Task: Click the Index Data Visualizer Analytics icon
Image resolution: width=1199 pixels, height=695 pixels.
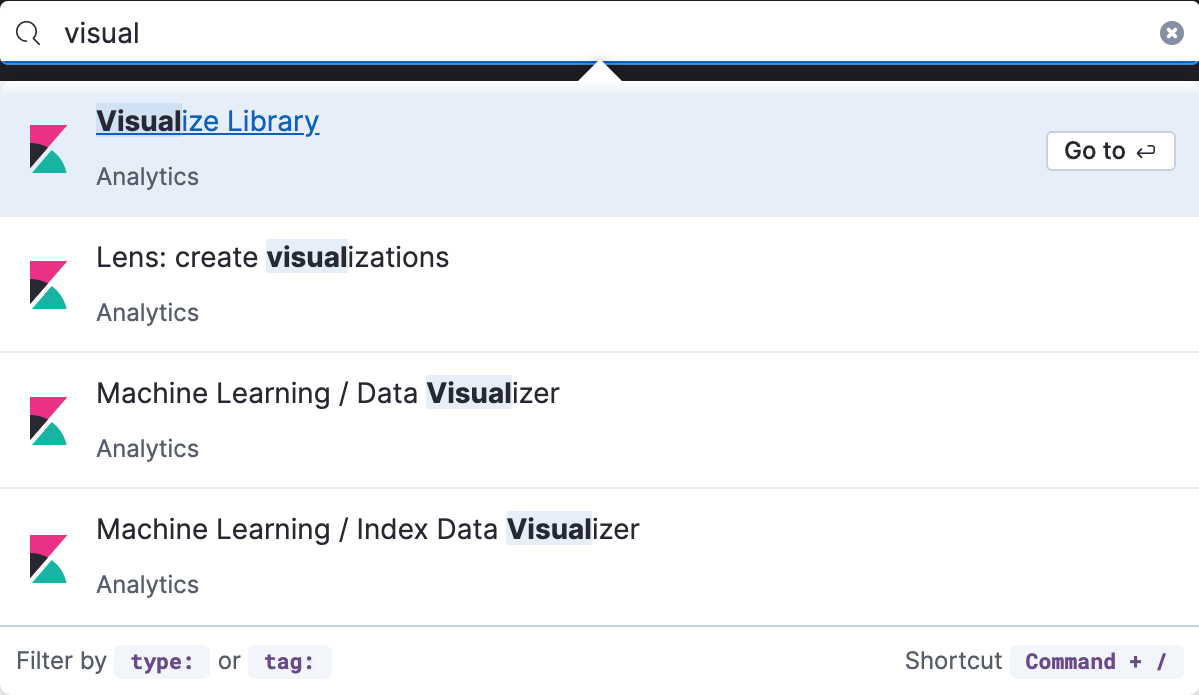Action: coord(48,556)
